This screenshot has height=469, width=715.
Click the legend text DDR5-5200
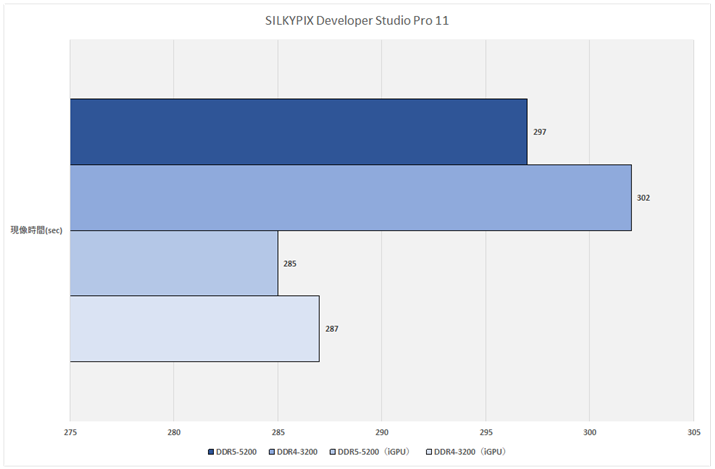pyautogui.click(x=236, y=452)
